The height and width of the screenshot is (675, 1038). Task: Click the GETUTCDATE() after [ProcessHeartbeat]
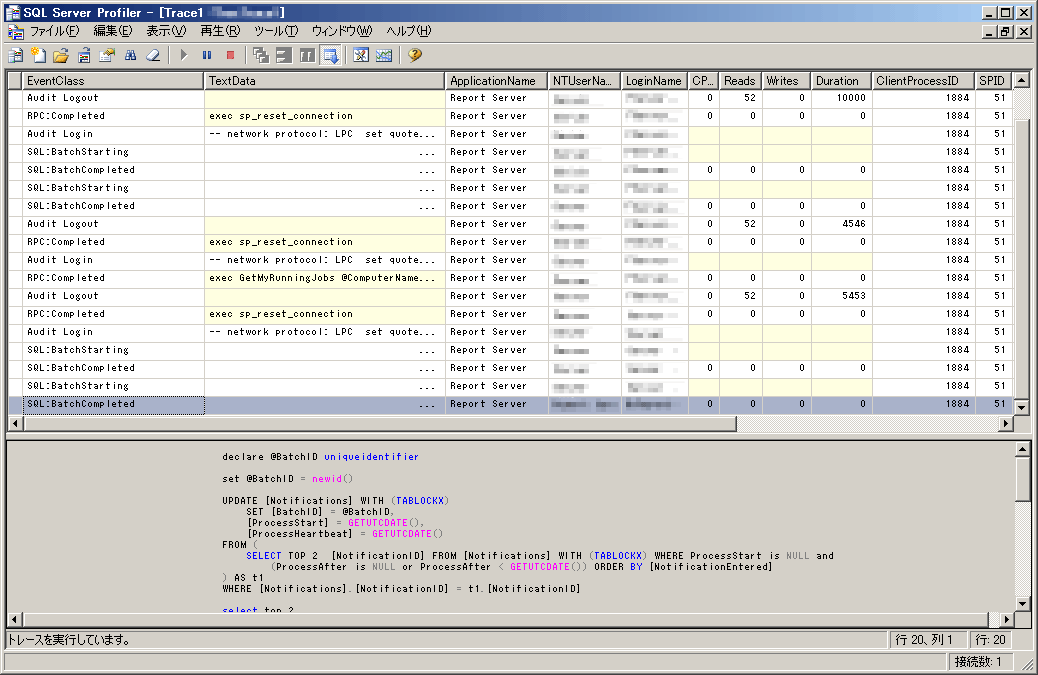407,534
